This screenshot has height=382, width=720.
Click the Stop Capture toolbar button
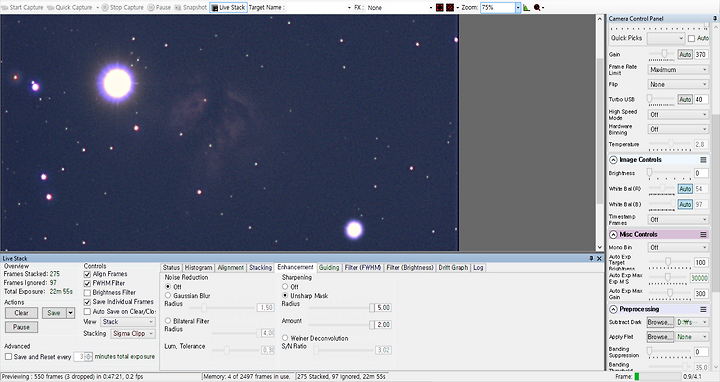pyautogui.click(x=122, y=7)
